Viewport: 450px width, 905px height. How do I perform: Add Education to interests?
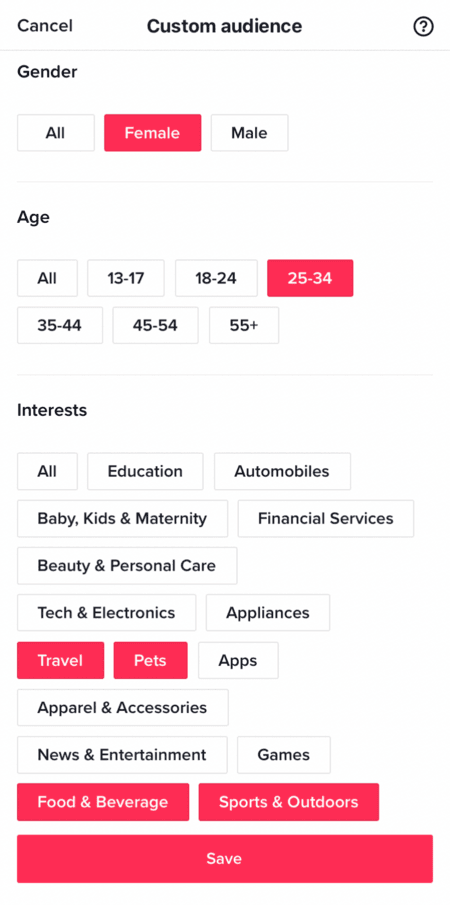click(145, 472)
